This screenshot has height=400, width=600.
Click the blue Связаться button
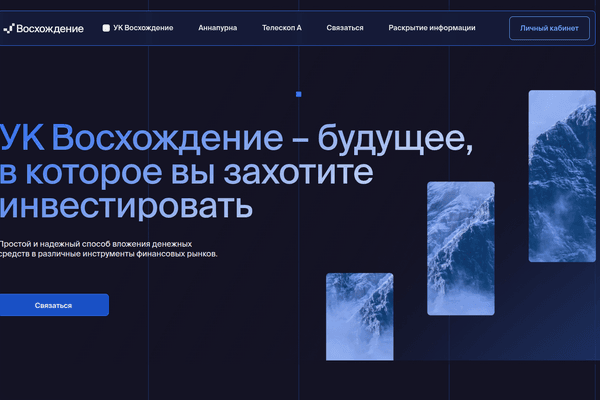(x=54, y=305)
